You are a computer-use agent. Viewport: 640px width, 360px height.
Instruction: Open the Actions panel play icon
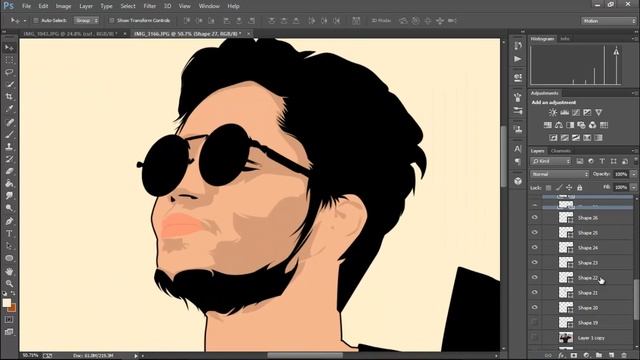tap(518, 59)
